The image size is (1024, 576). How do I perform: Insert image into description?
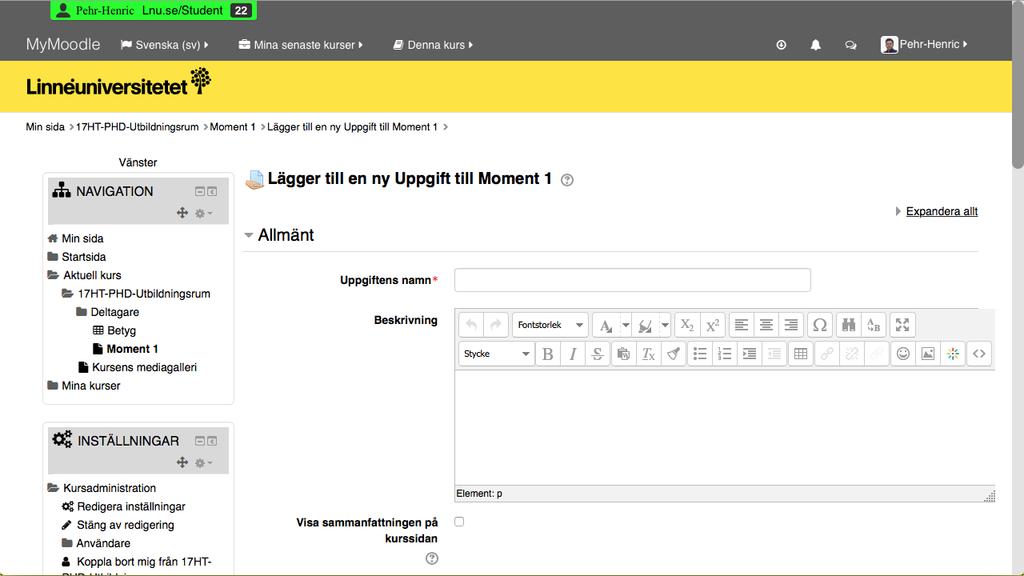[928, 353]
